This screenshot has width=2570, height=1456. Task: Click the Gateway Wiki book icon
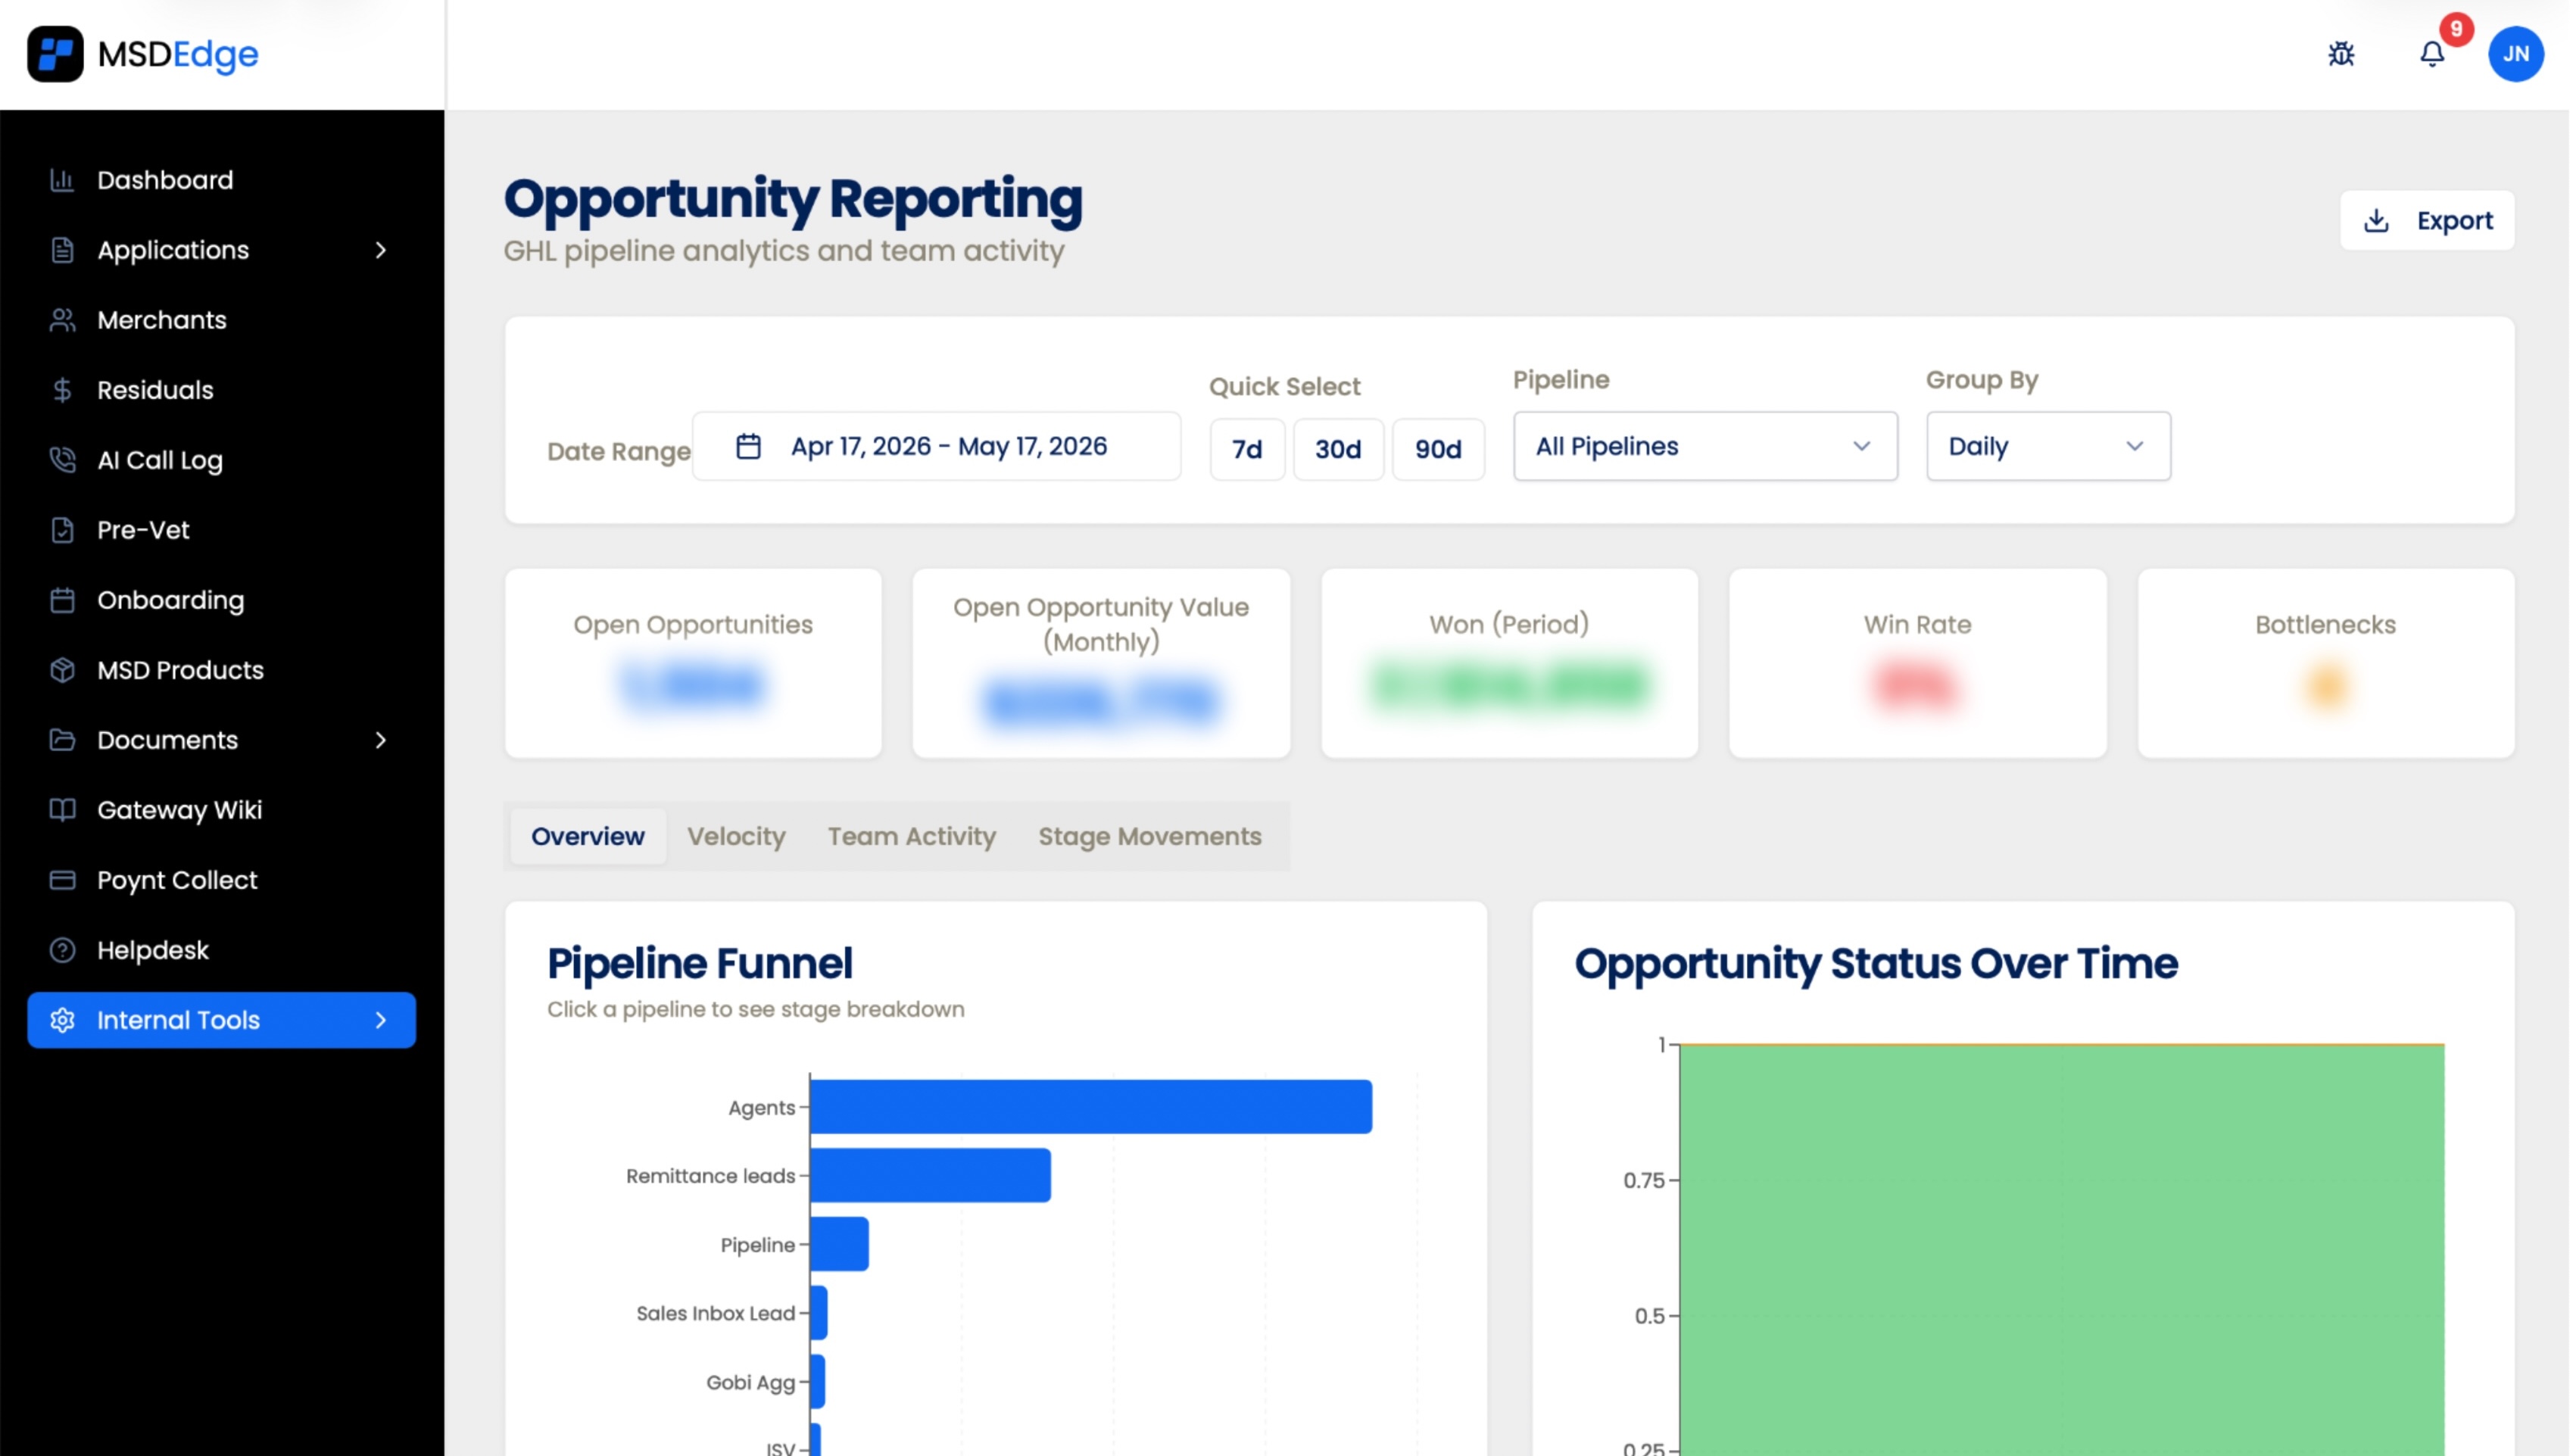click(62, 810)
